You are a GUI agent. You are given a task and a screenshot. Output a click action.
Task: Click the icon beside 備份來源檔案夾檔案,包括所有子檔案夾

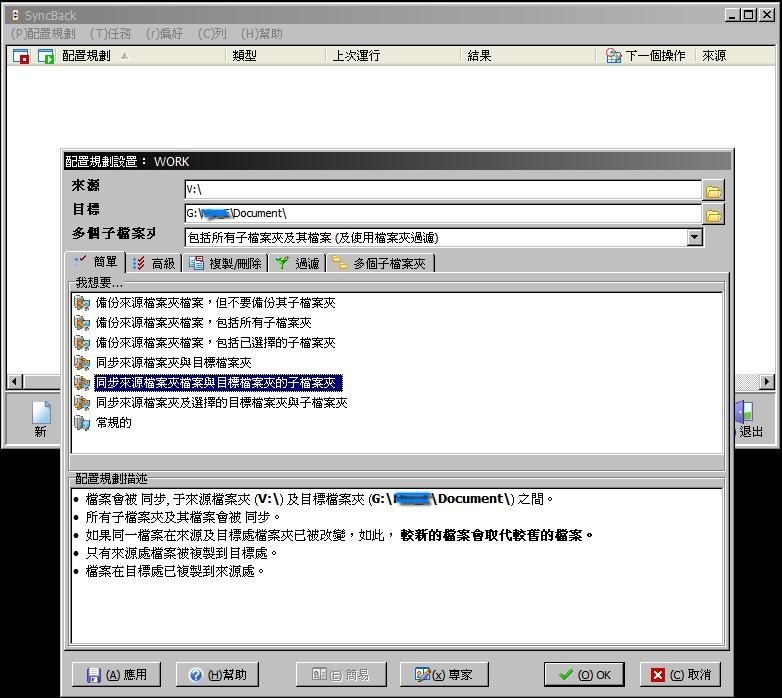[x=82, y=323]
